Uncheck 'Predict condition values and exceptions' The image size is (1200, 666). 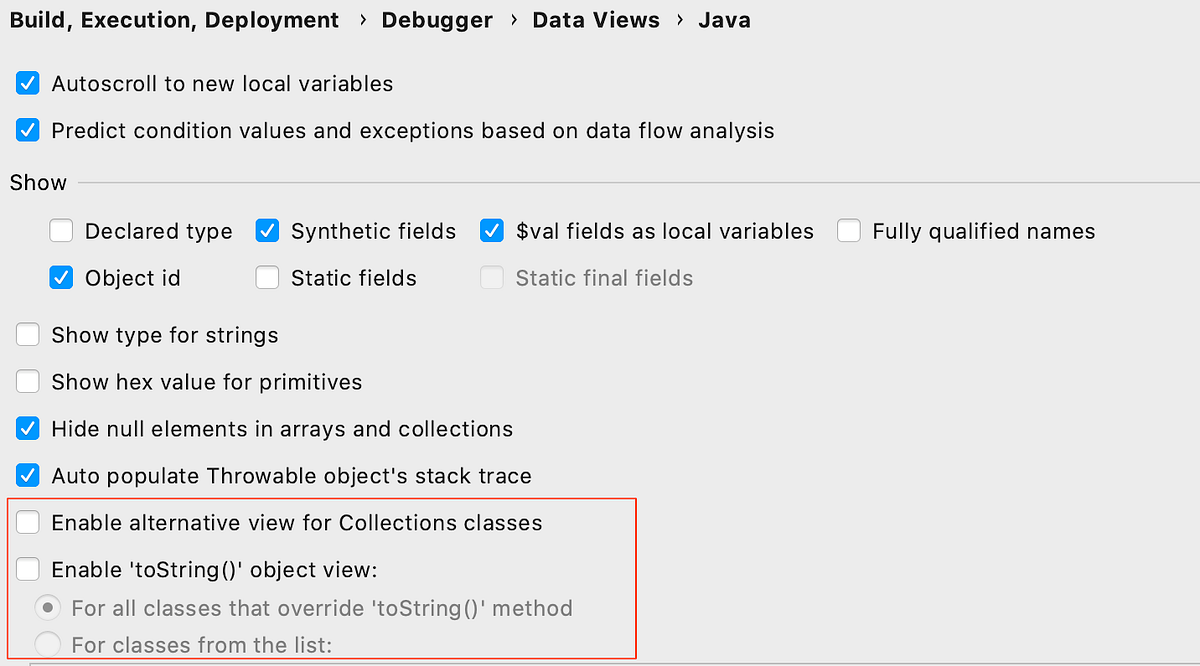point(27,130)
